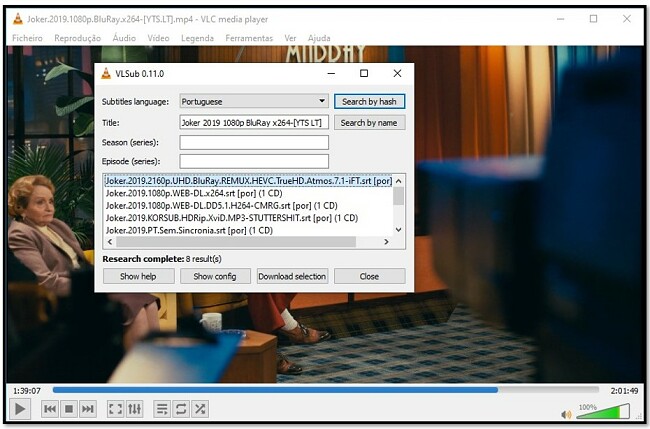Focus the Episode (series) field
The height and width of the screenshot is (429, 650).
point(254,161)
